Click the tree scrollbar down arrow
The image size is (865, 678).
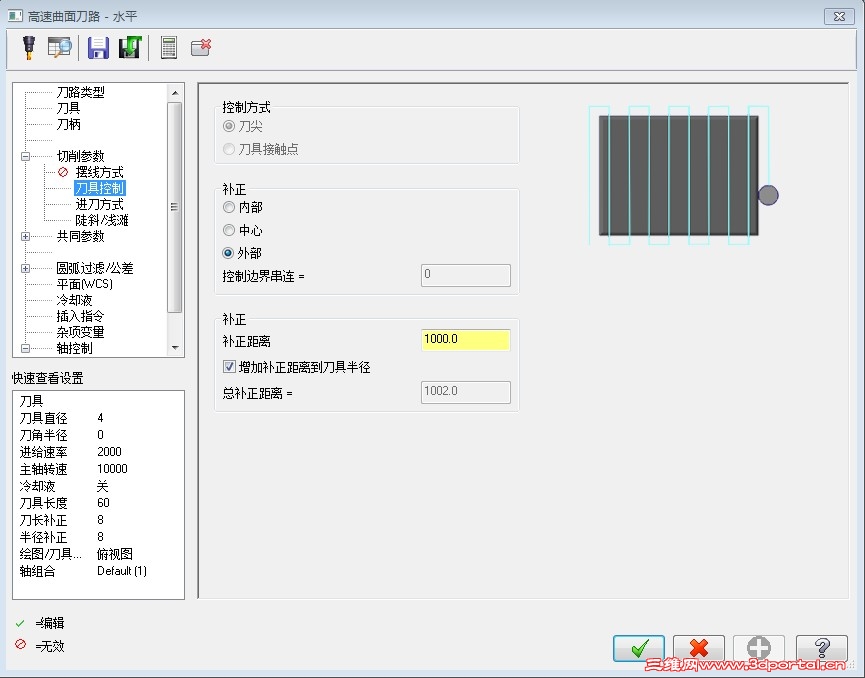click(175, 348)
